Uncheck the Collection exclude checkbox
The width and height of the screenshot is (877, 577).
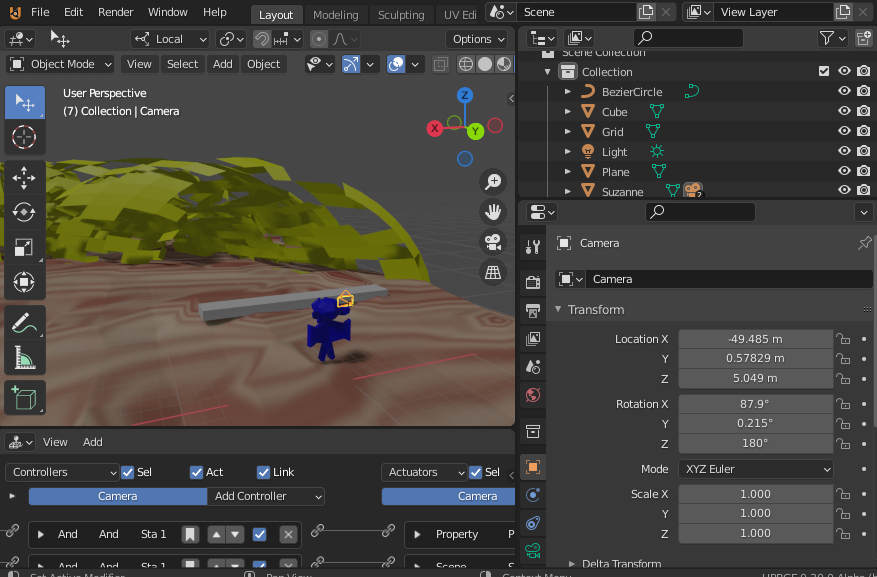point(824,71)
